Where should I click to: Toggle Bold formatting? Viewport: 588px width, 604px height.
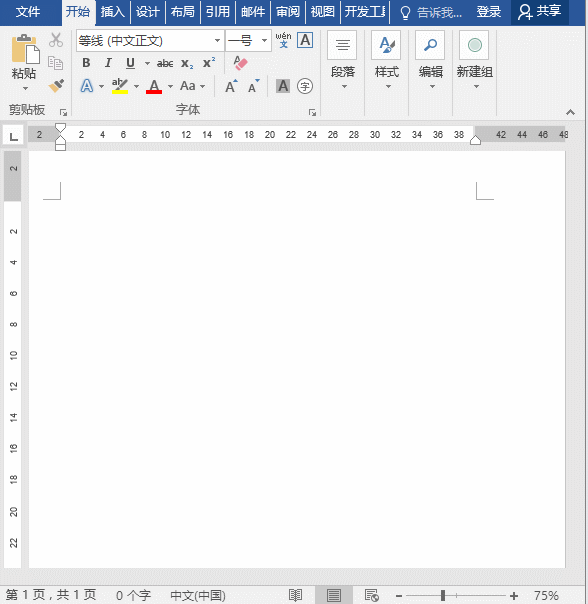(86, 63)
